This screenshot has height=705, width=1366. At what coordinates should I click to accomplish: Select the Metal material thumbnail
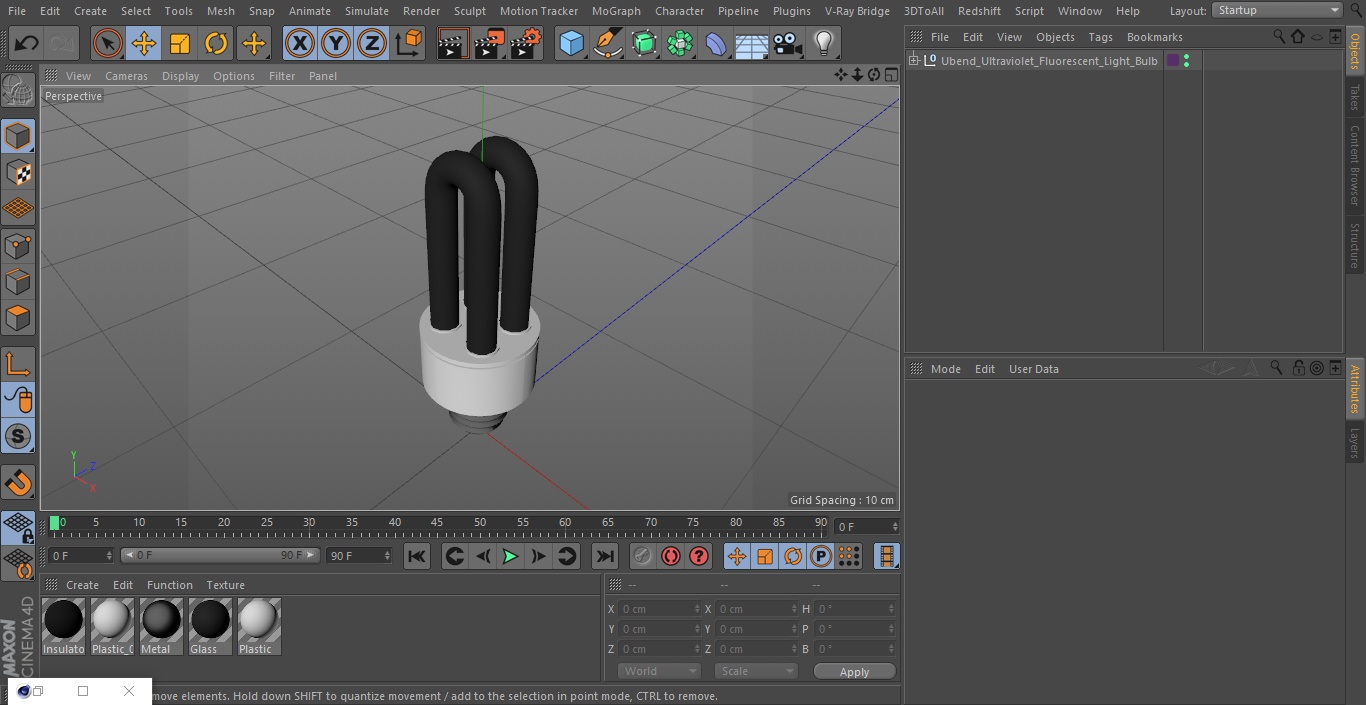tap(161, 627)
